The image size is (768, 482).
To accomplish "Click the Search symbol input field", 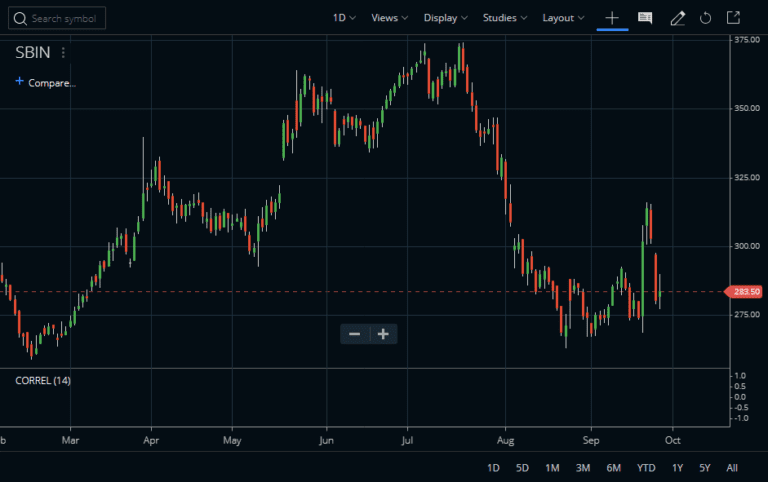I will (x=58, y=18).
